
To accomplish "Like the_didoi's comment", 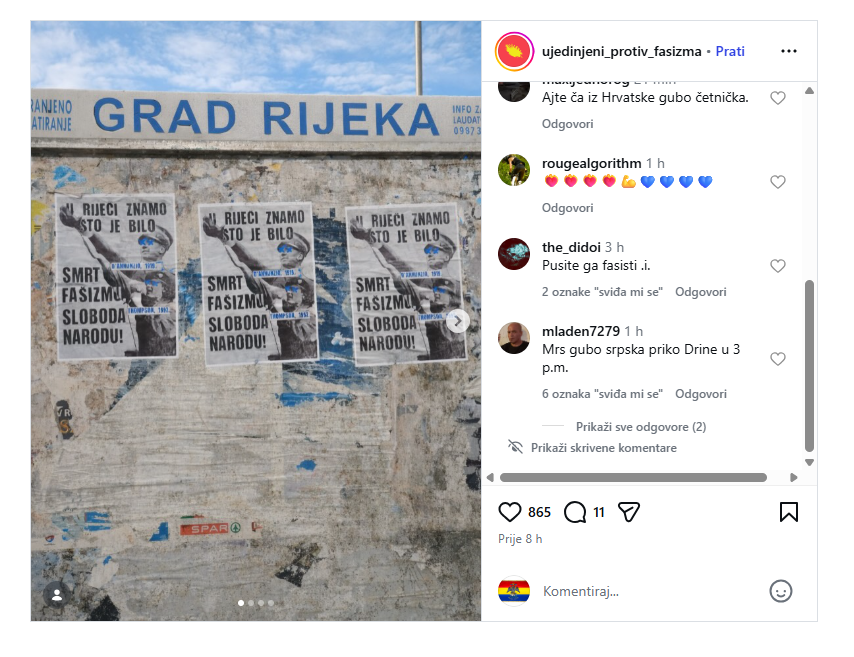I will [778, 266].
